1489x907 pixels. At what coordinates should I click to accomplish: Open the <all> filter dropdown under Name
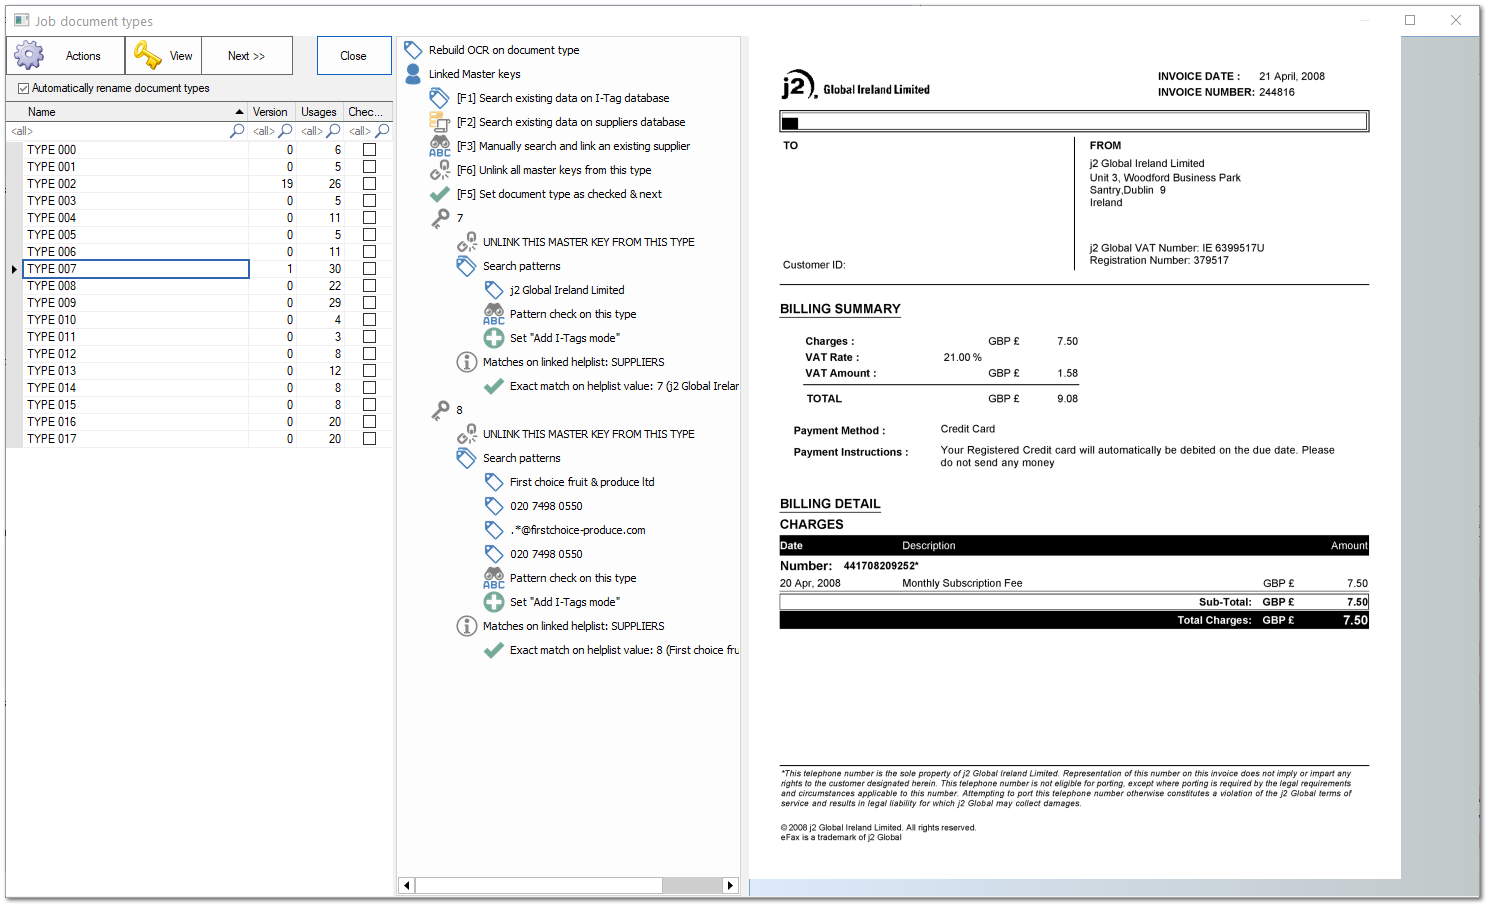pyautogui.click(x=21, y=130)
